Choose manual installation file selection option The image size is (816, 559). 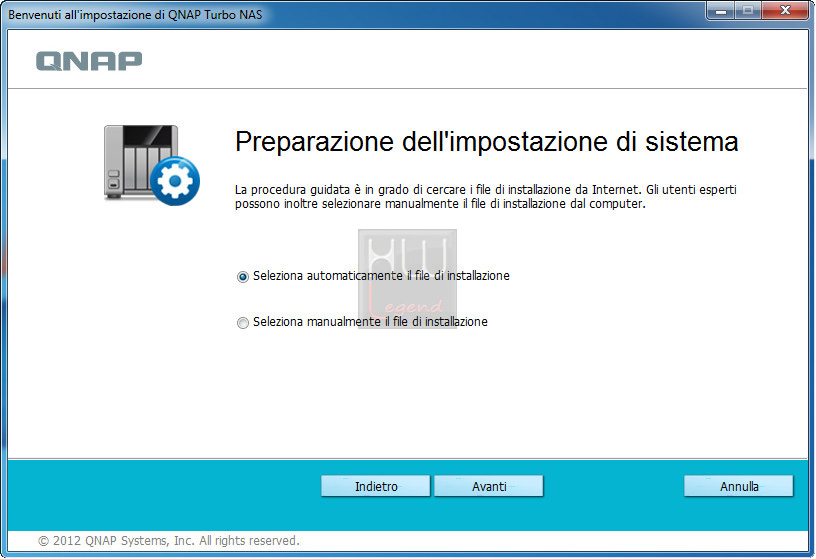coord(243,323)
